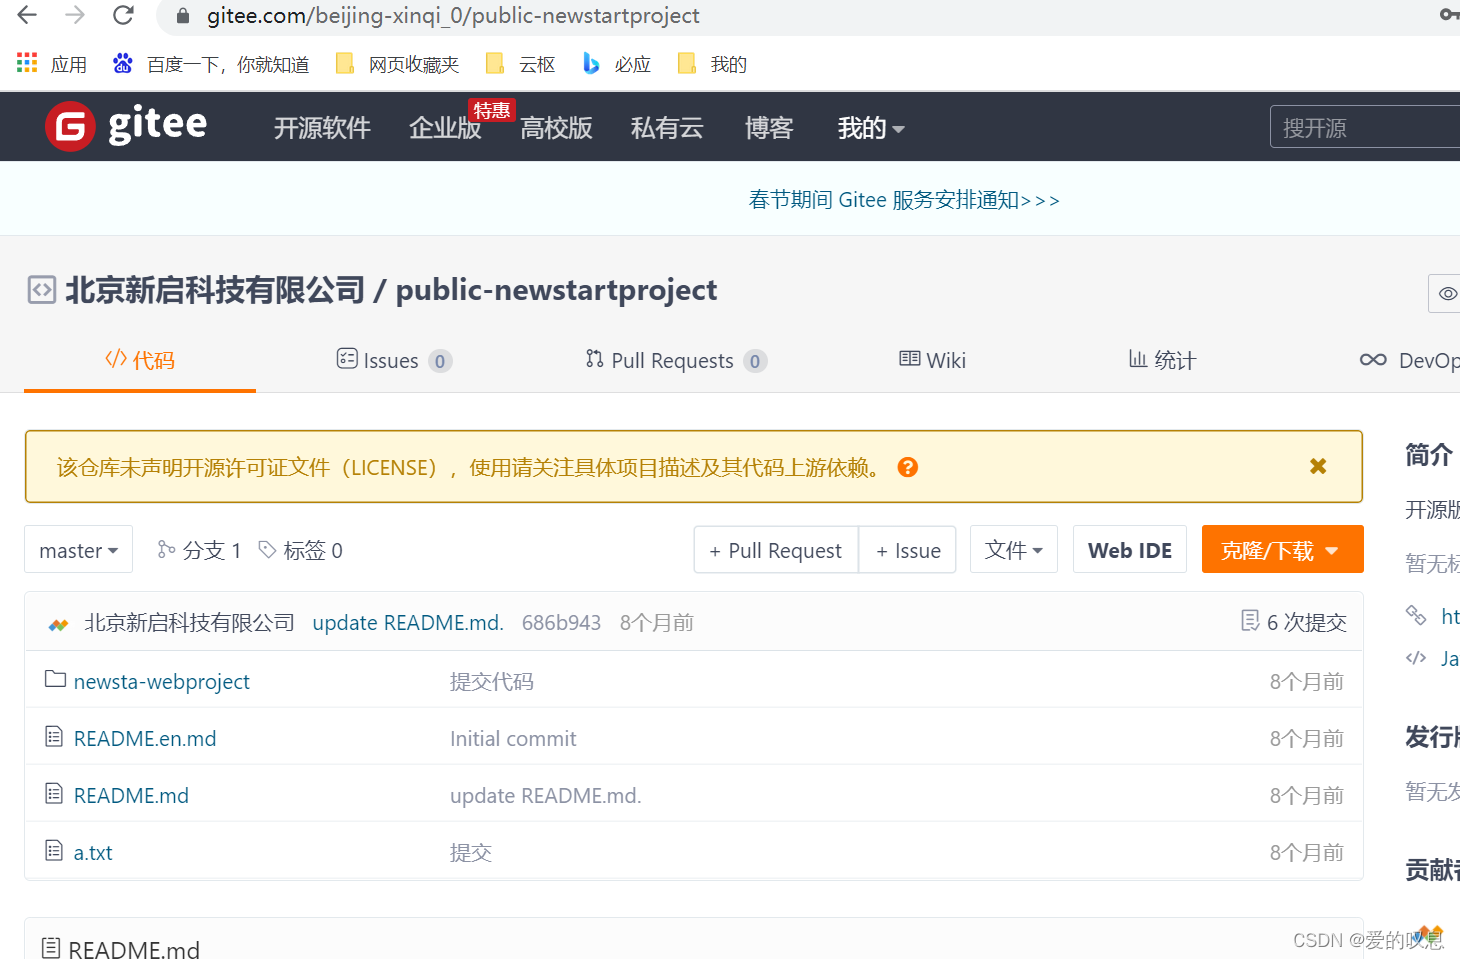
Task: Open the Wiki tab
Action: point(932,360)
